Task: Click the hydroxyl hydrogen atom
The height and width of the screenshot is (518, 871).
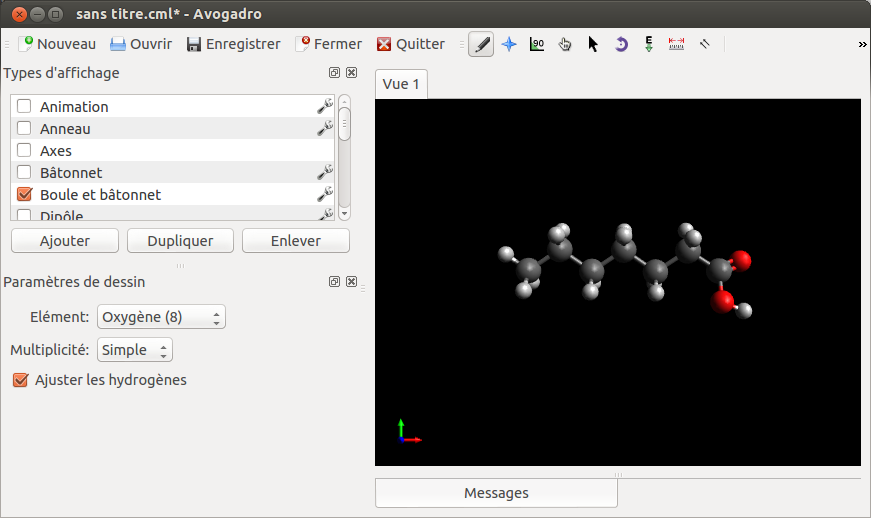Action: pyautogui.click(x=744, y=310)
